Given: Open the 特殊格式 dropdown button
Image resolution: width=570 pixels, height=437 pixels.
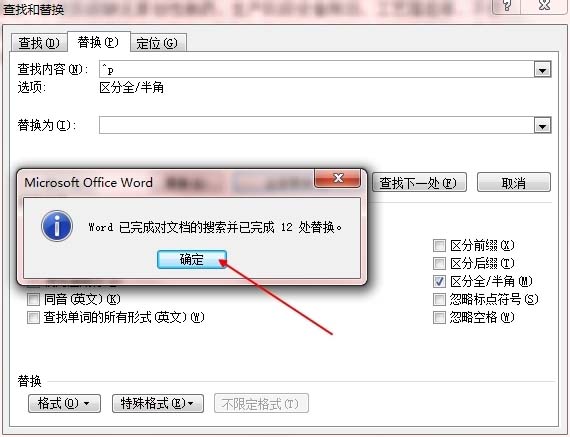Looking at the screenshot, I should (158, 403).
